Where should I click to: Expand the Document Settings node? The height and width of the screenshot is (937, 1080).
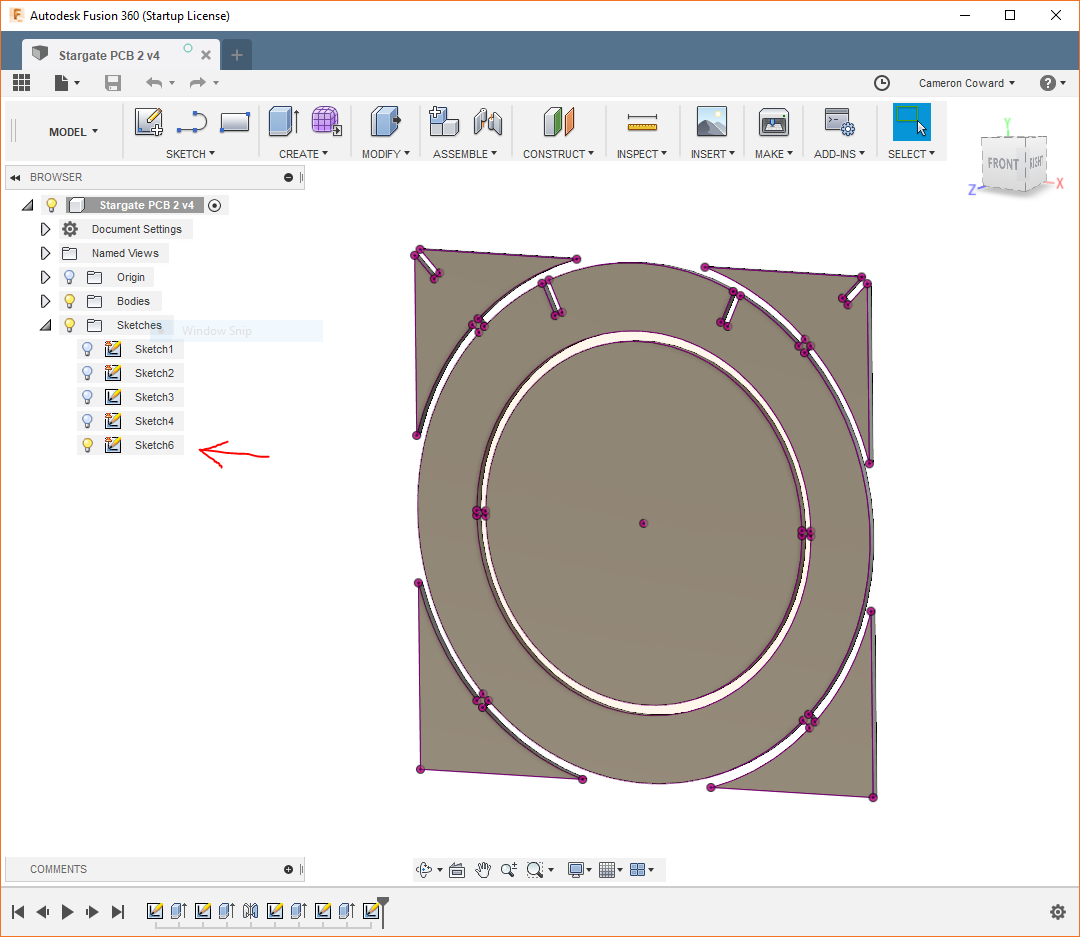45,229
